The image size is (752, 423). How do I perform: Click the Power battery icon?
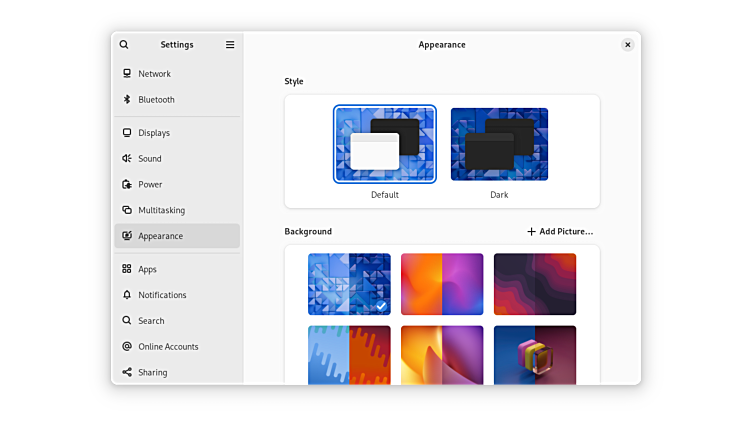[x=127, y=185]
